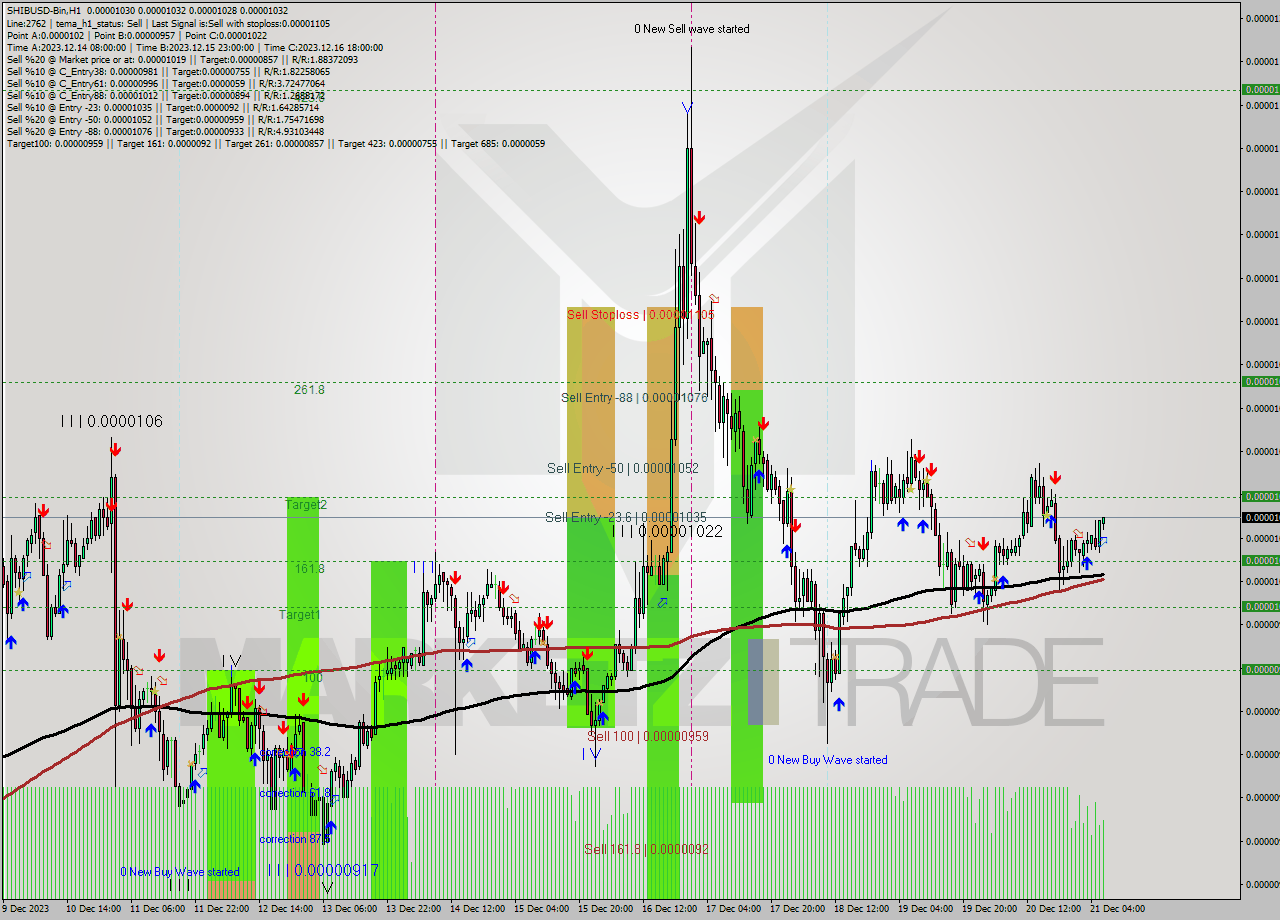
Task: Click the '15 Dec 20:00' time axis label
Action: (x=606, y=909)
